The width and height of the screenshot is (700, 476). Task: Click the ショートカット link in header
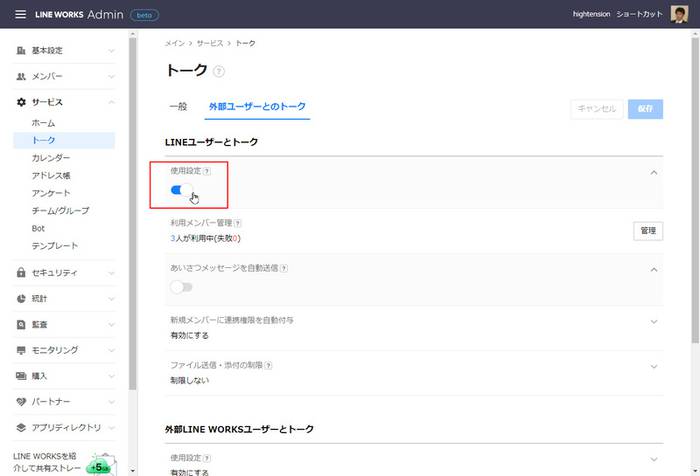pyautogui.click(x=639, y=14)
